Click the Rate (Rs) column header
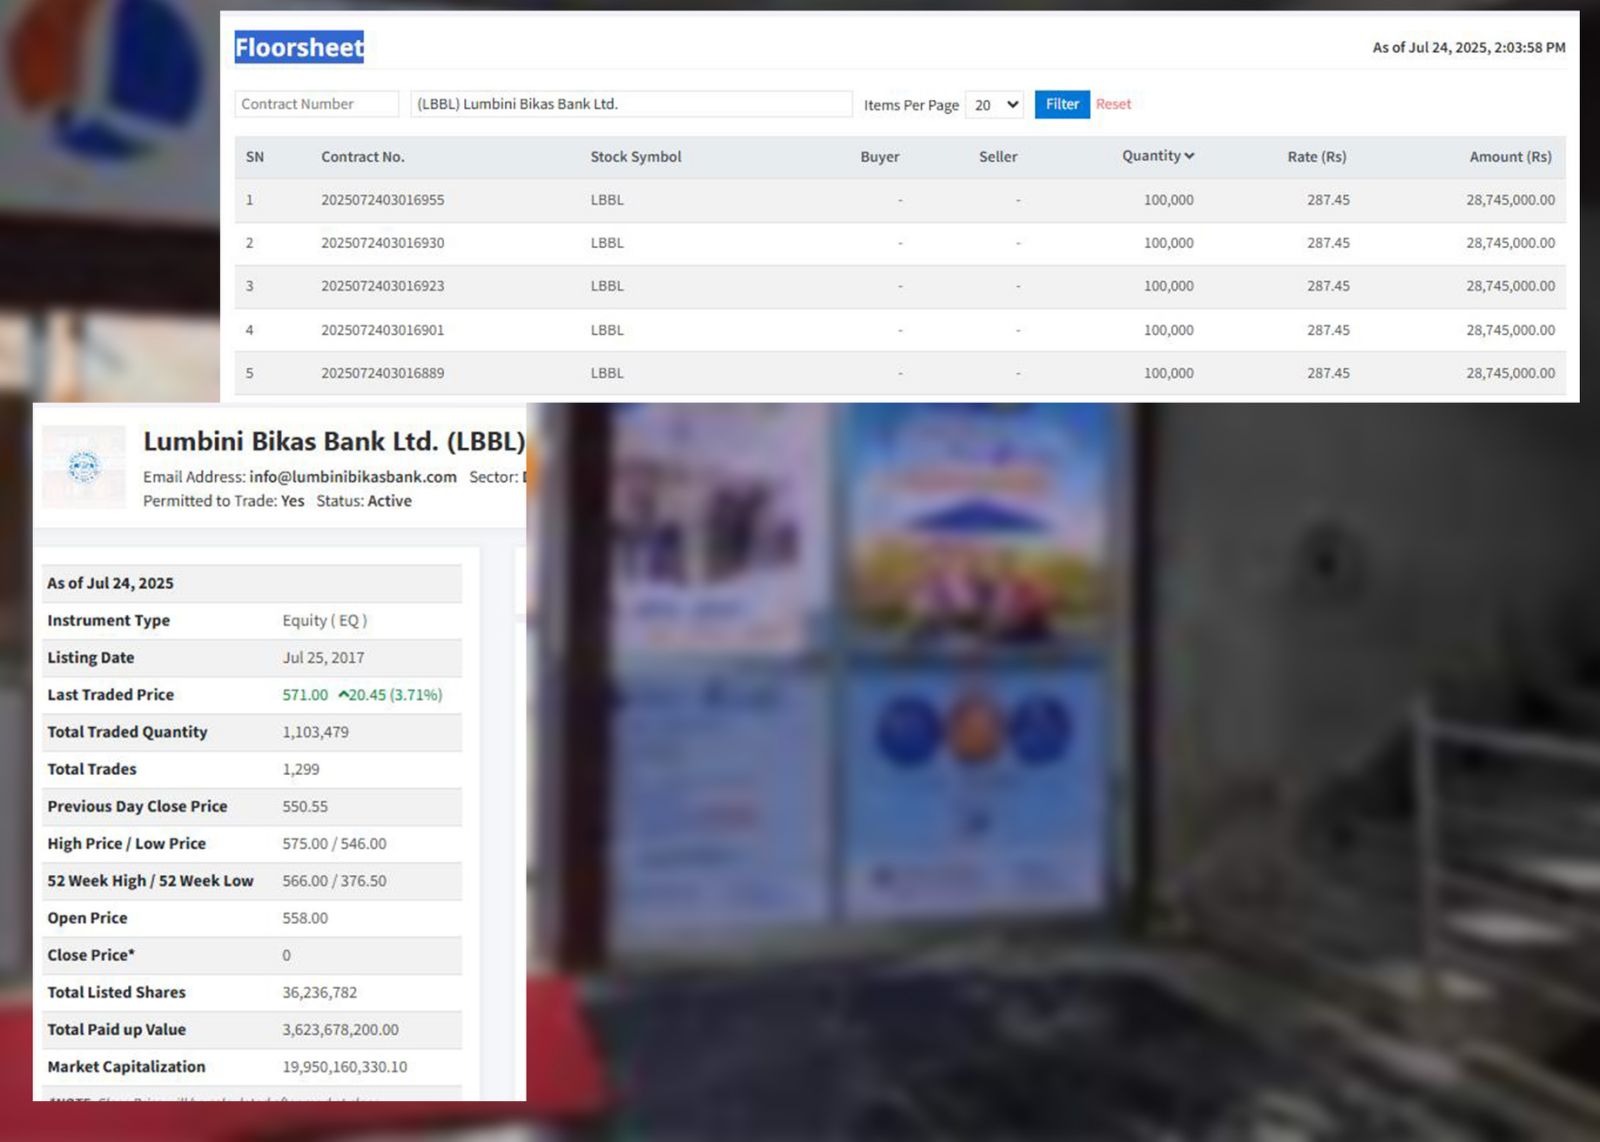Image resolution: width=1600 pixels, height=1142 pixels. pyautogui.click(x=1317, y=157)
